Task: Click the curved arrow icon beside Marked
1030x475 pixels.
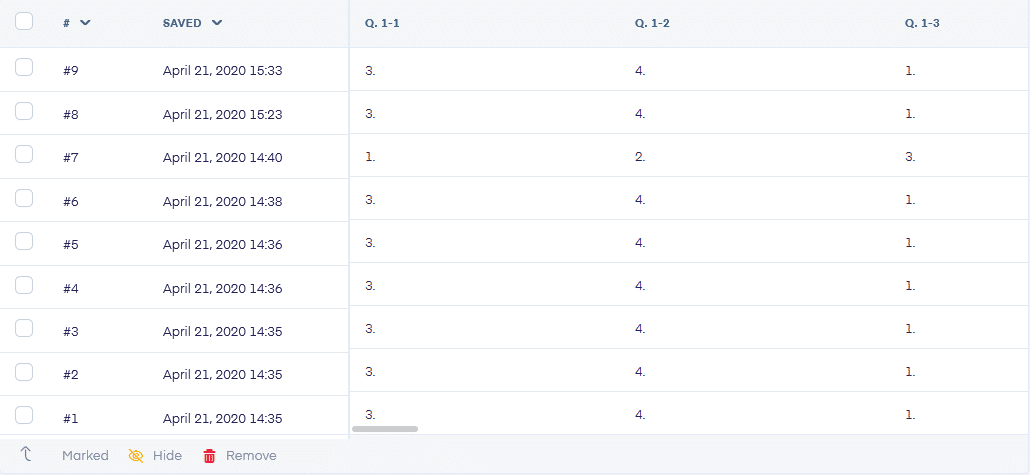Action: (x=26, y=454)
